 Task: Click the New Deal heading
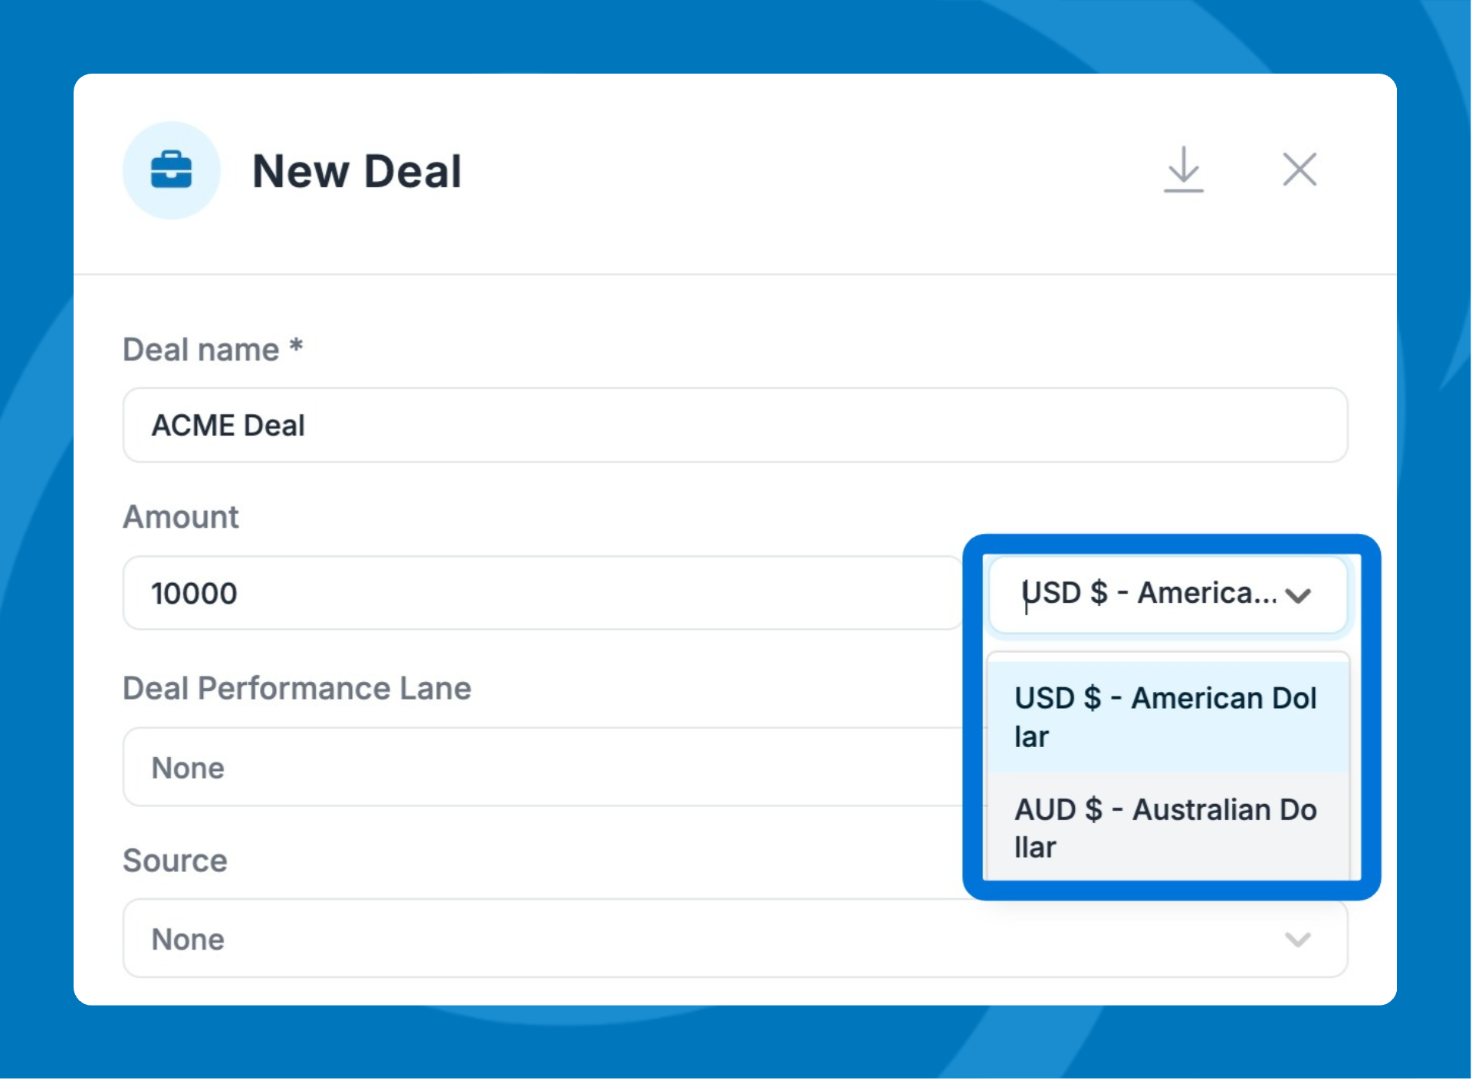coord(357,171)
